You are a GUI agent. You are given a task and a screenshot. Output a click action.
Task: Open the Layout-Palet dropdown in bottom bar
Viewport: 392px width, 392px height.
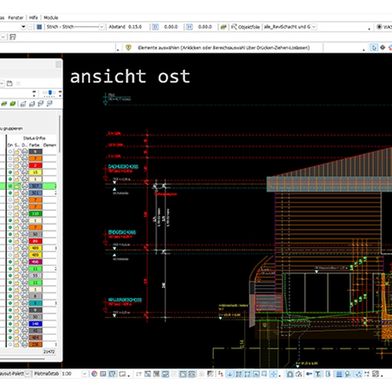[28, 374]
